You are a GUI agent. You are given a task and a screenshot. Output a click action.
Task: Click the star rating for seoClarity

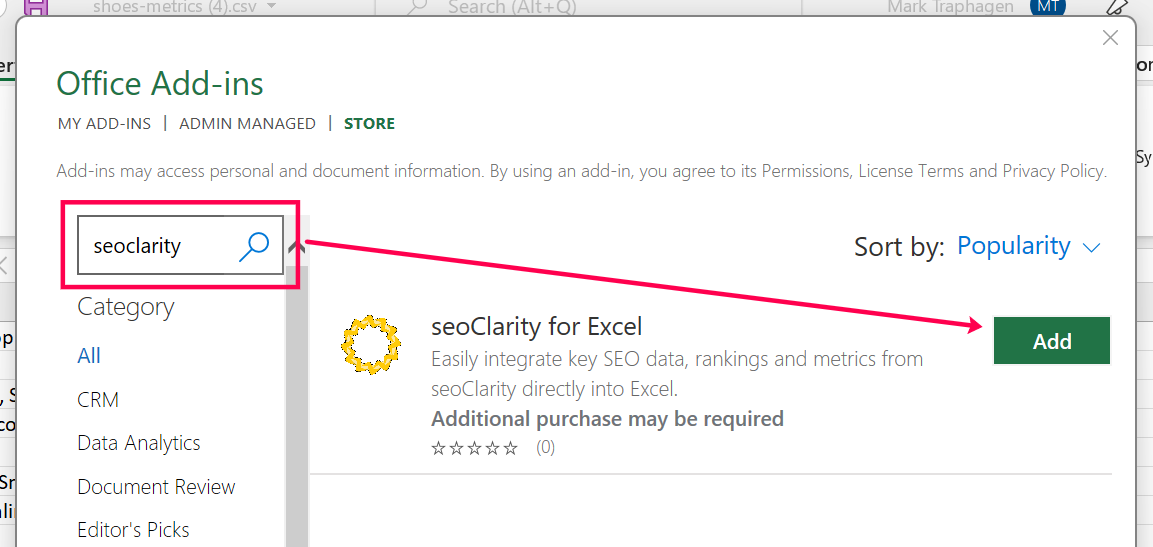click(x=474, y=448)
